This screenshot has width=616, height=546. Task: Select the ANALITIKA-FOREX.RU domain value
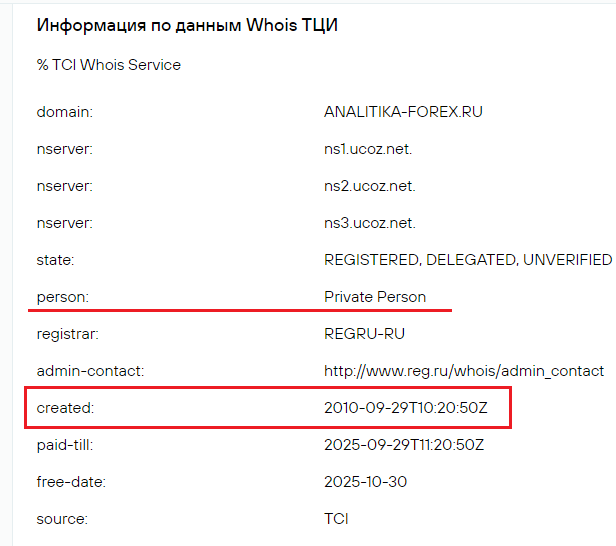click(403, 112)
